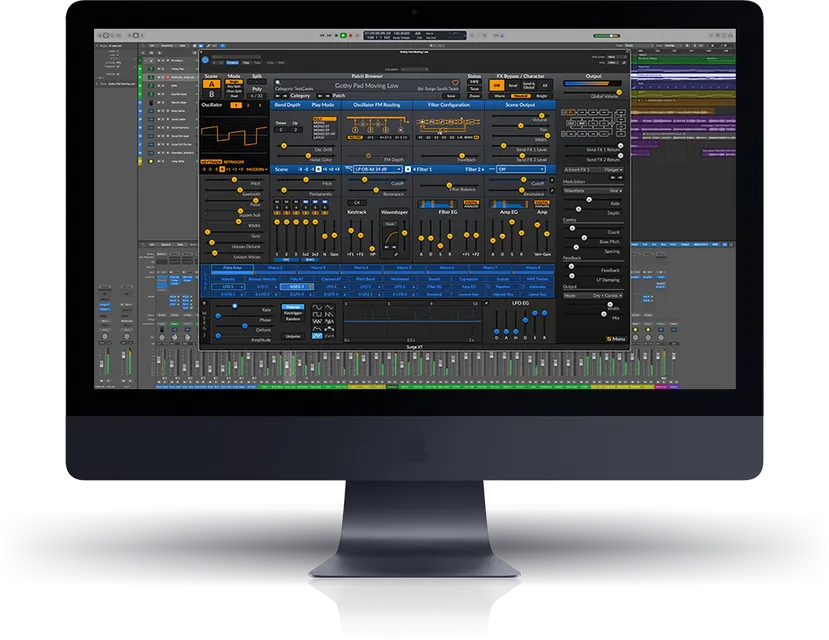Click the Copy button in plugin header
Image resolution: width=829 pixels, height=640 pixels.
pos(246,62)
